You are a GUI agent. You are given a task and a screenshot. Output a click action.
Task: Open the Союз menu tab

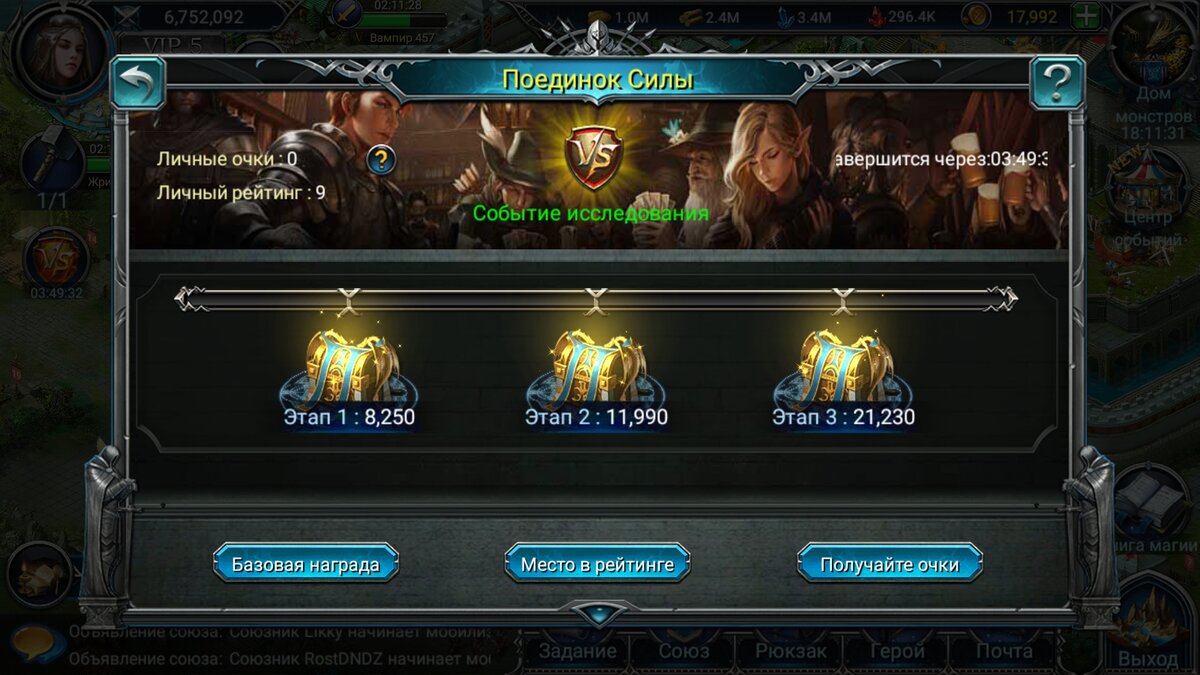pyautogui.click(x=685, y=650)
